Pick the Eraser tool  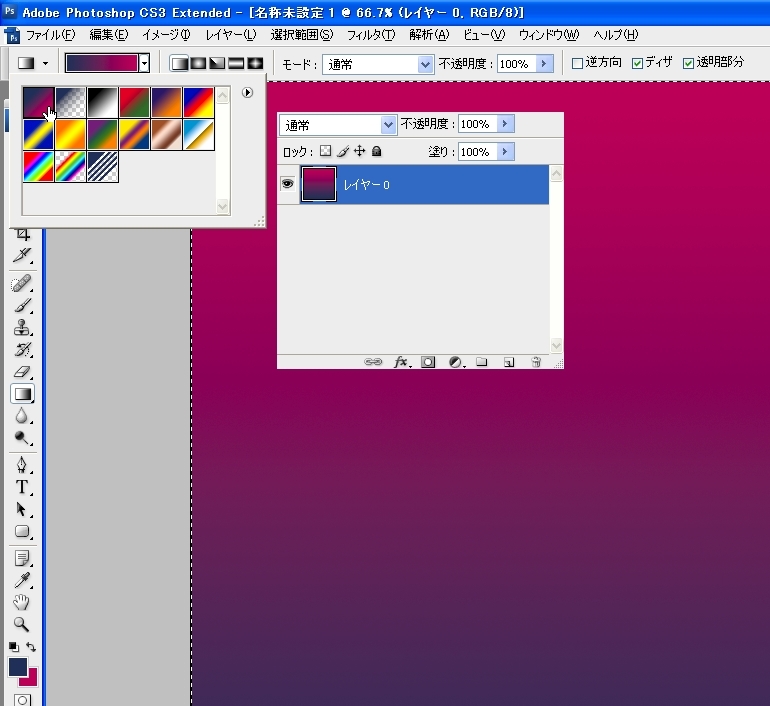click(x=22, y=372)
